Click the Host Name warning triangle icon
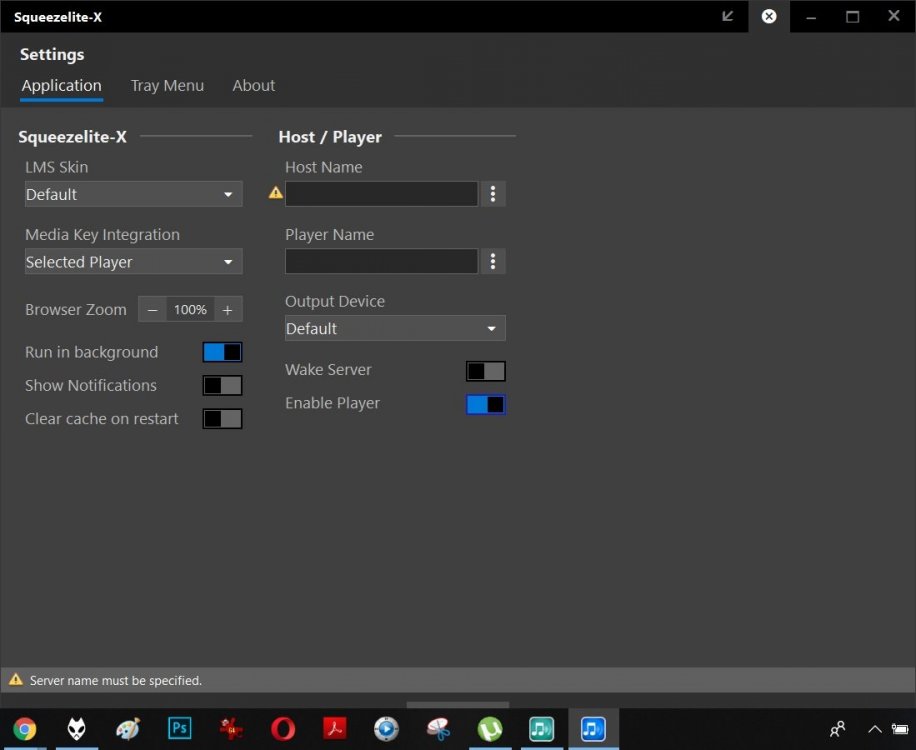The width and height of the screenshot is (916, 750). point(276,193)
